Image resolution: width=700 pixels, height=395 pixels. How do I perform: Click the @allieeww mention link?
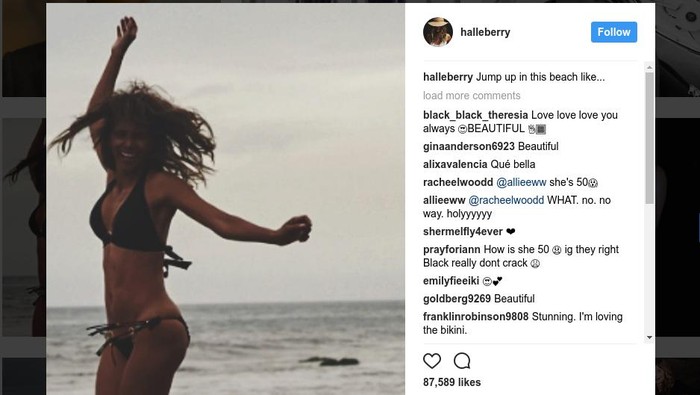pos(521,182)
